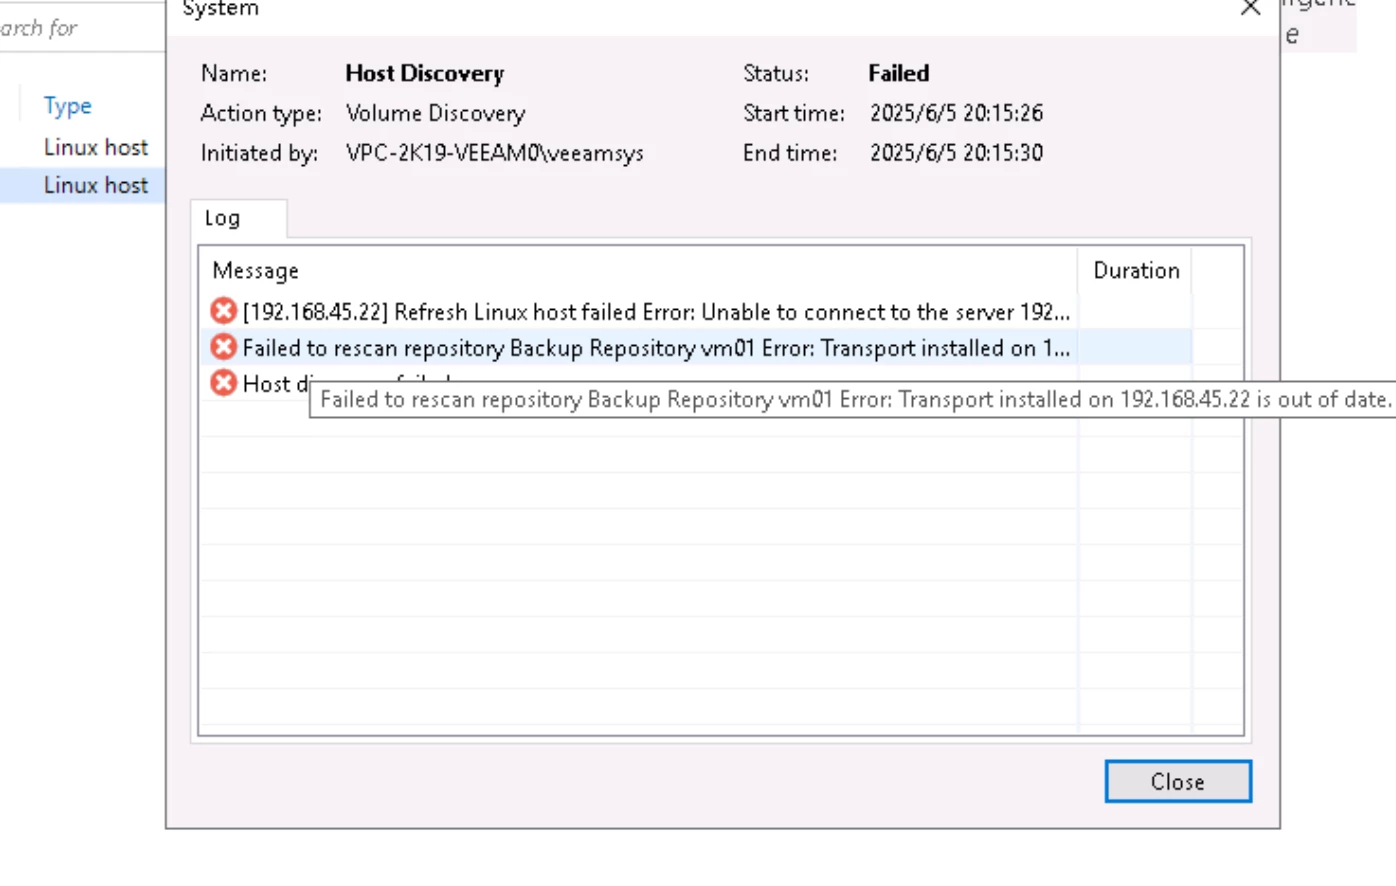The width and height of the screenshot is (1396, 886).
Task: Switch to the Log tab
Action: pos(222,218)
